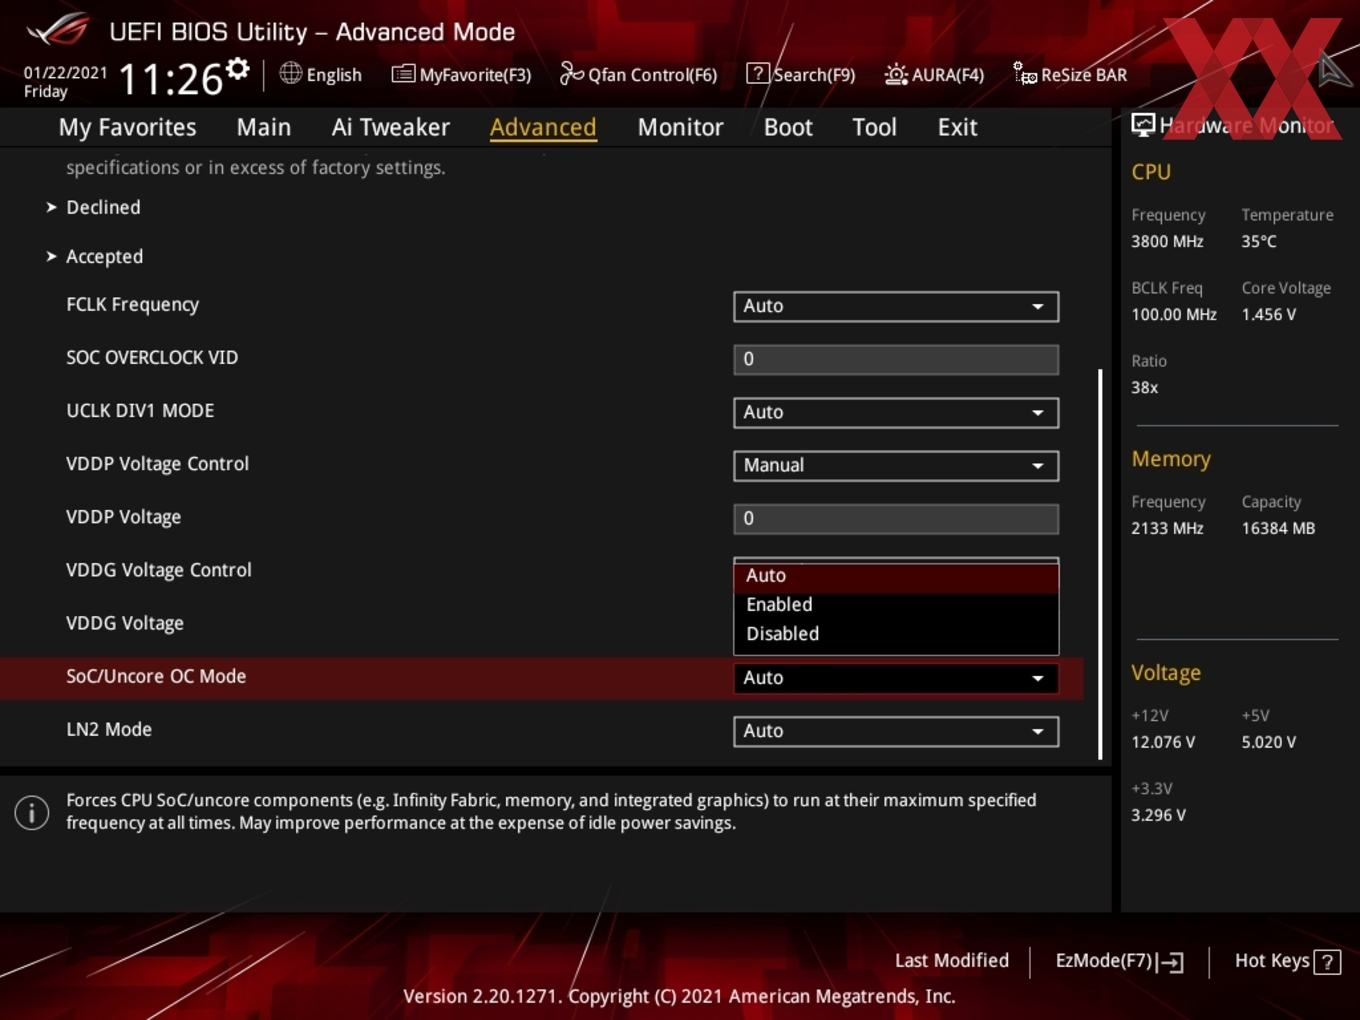Select LN2 Mode label
Screen dimensions: 1360x1020
(109, 729)
